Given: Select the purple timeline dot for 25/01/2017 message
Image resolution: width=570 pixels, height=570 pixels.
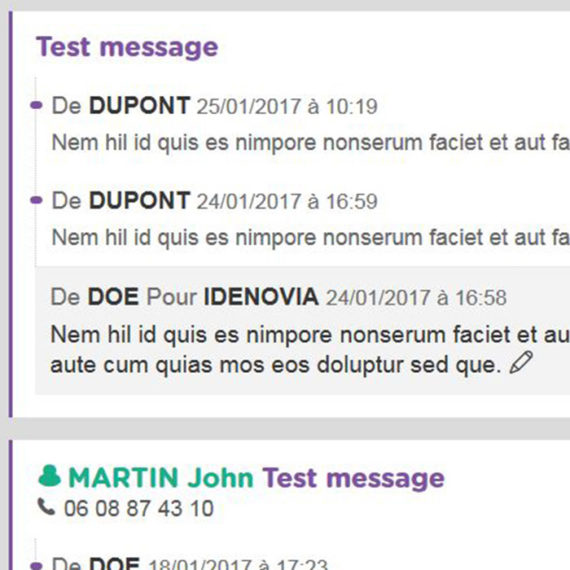Looking at the screenshot, I should tap(36, 105).
